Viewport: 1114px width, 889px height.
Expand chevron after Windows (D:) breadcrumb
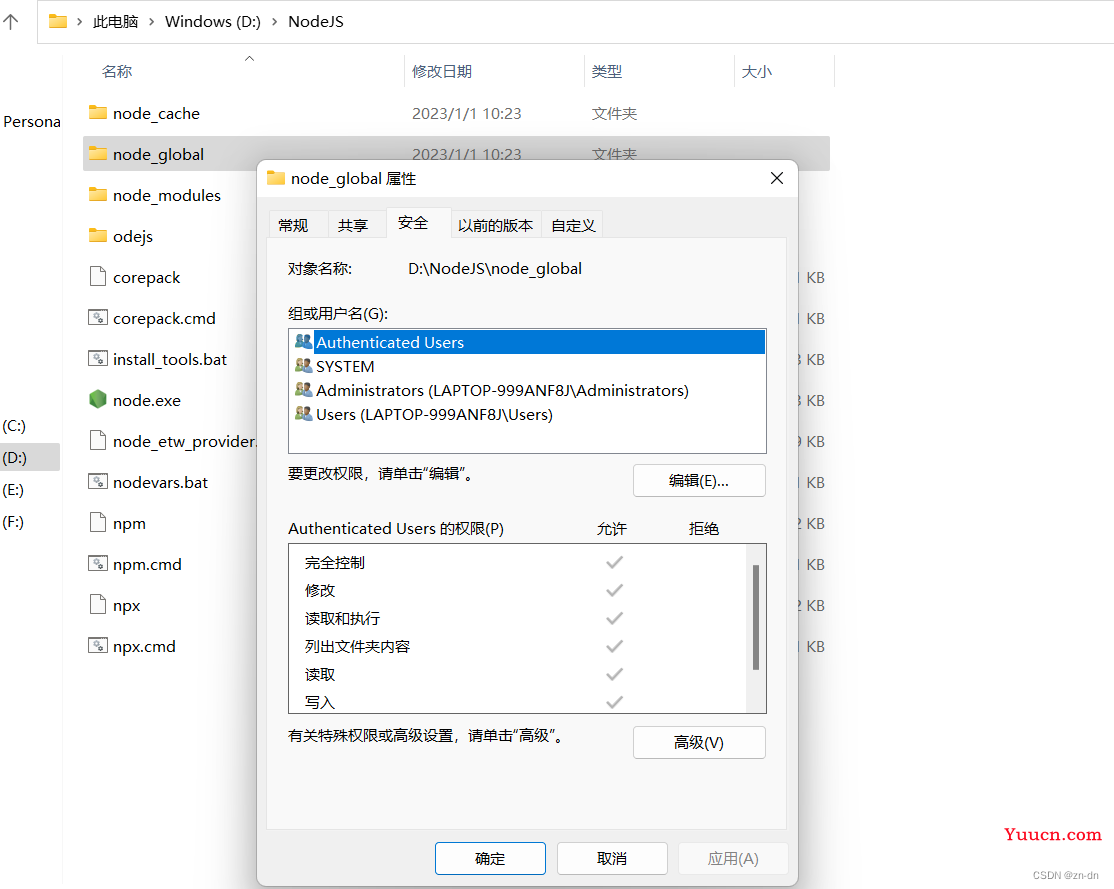274,21
